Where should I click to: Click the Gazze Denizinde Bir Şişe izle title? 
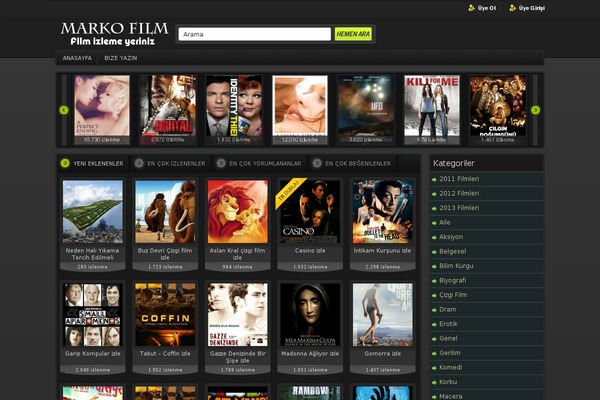tap(237, 357)
